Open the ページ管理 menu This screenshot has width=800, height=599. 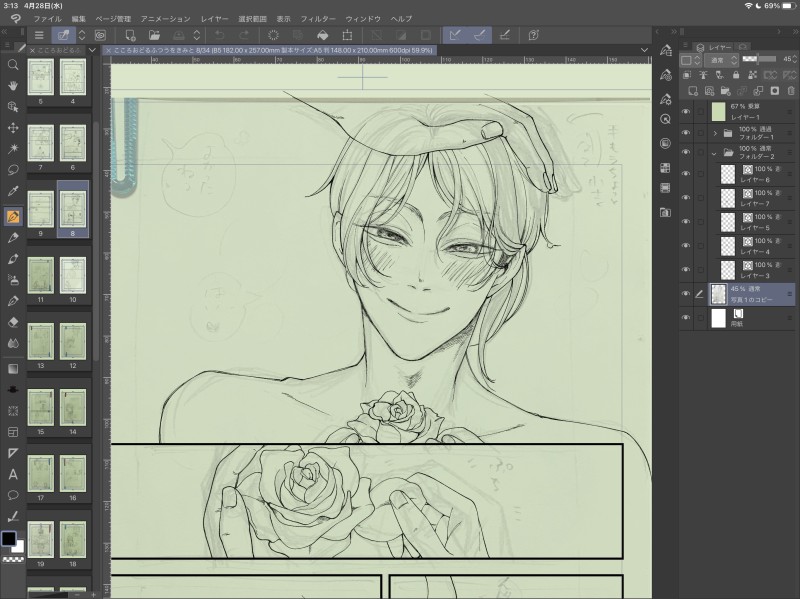(113, 19)
